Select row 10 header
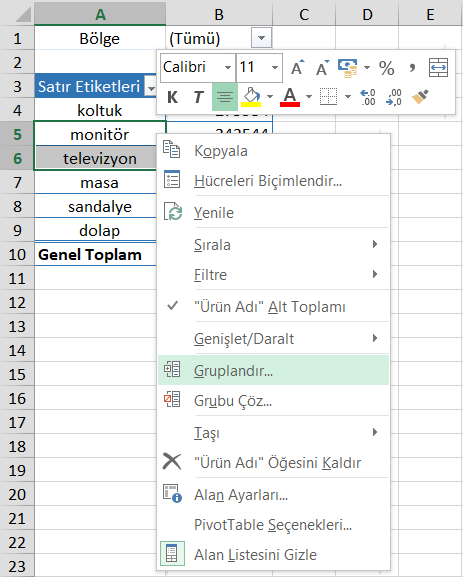This screenshot has height=577, width=463. tap(17, 255)
